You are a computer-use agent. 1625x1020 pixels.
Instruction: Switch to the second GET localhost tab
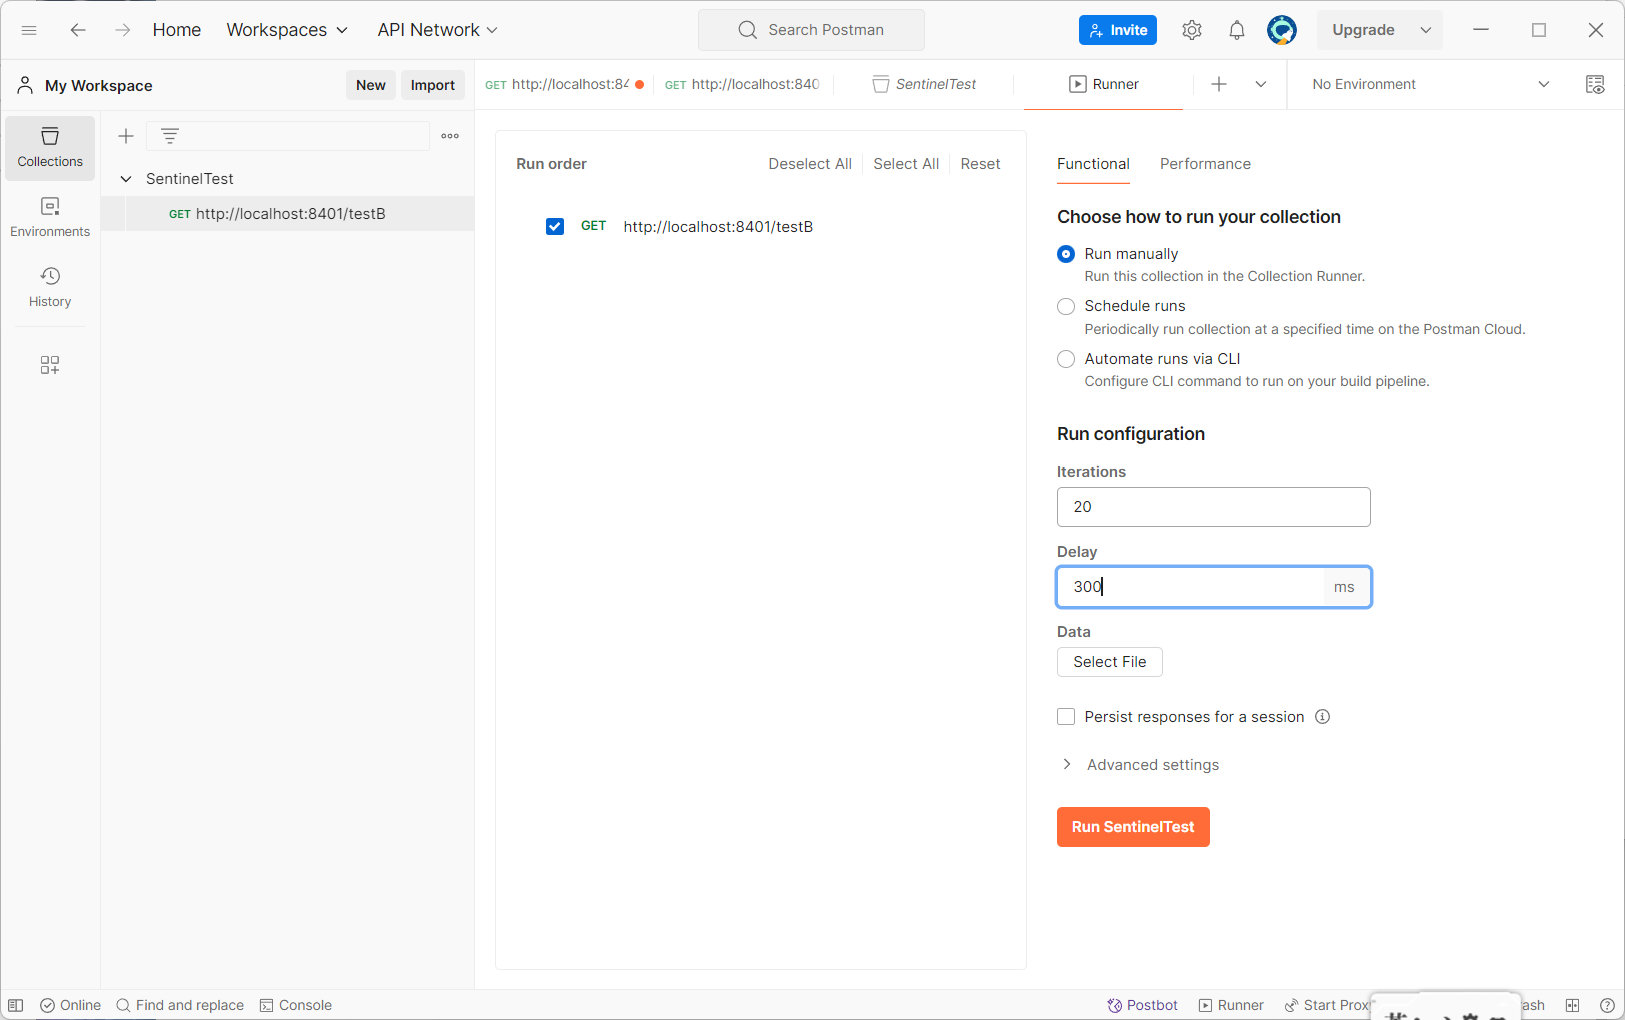pos(743,84)
